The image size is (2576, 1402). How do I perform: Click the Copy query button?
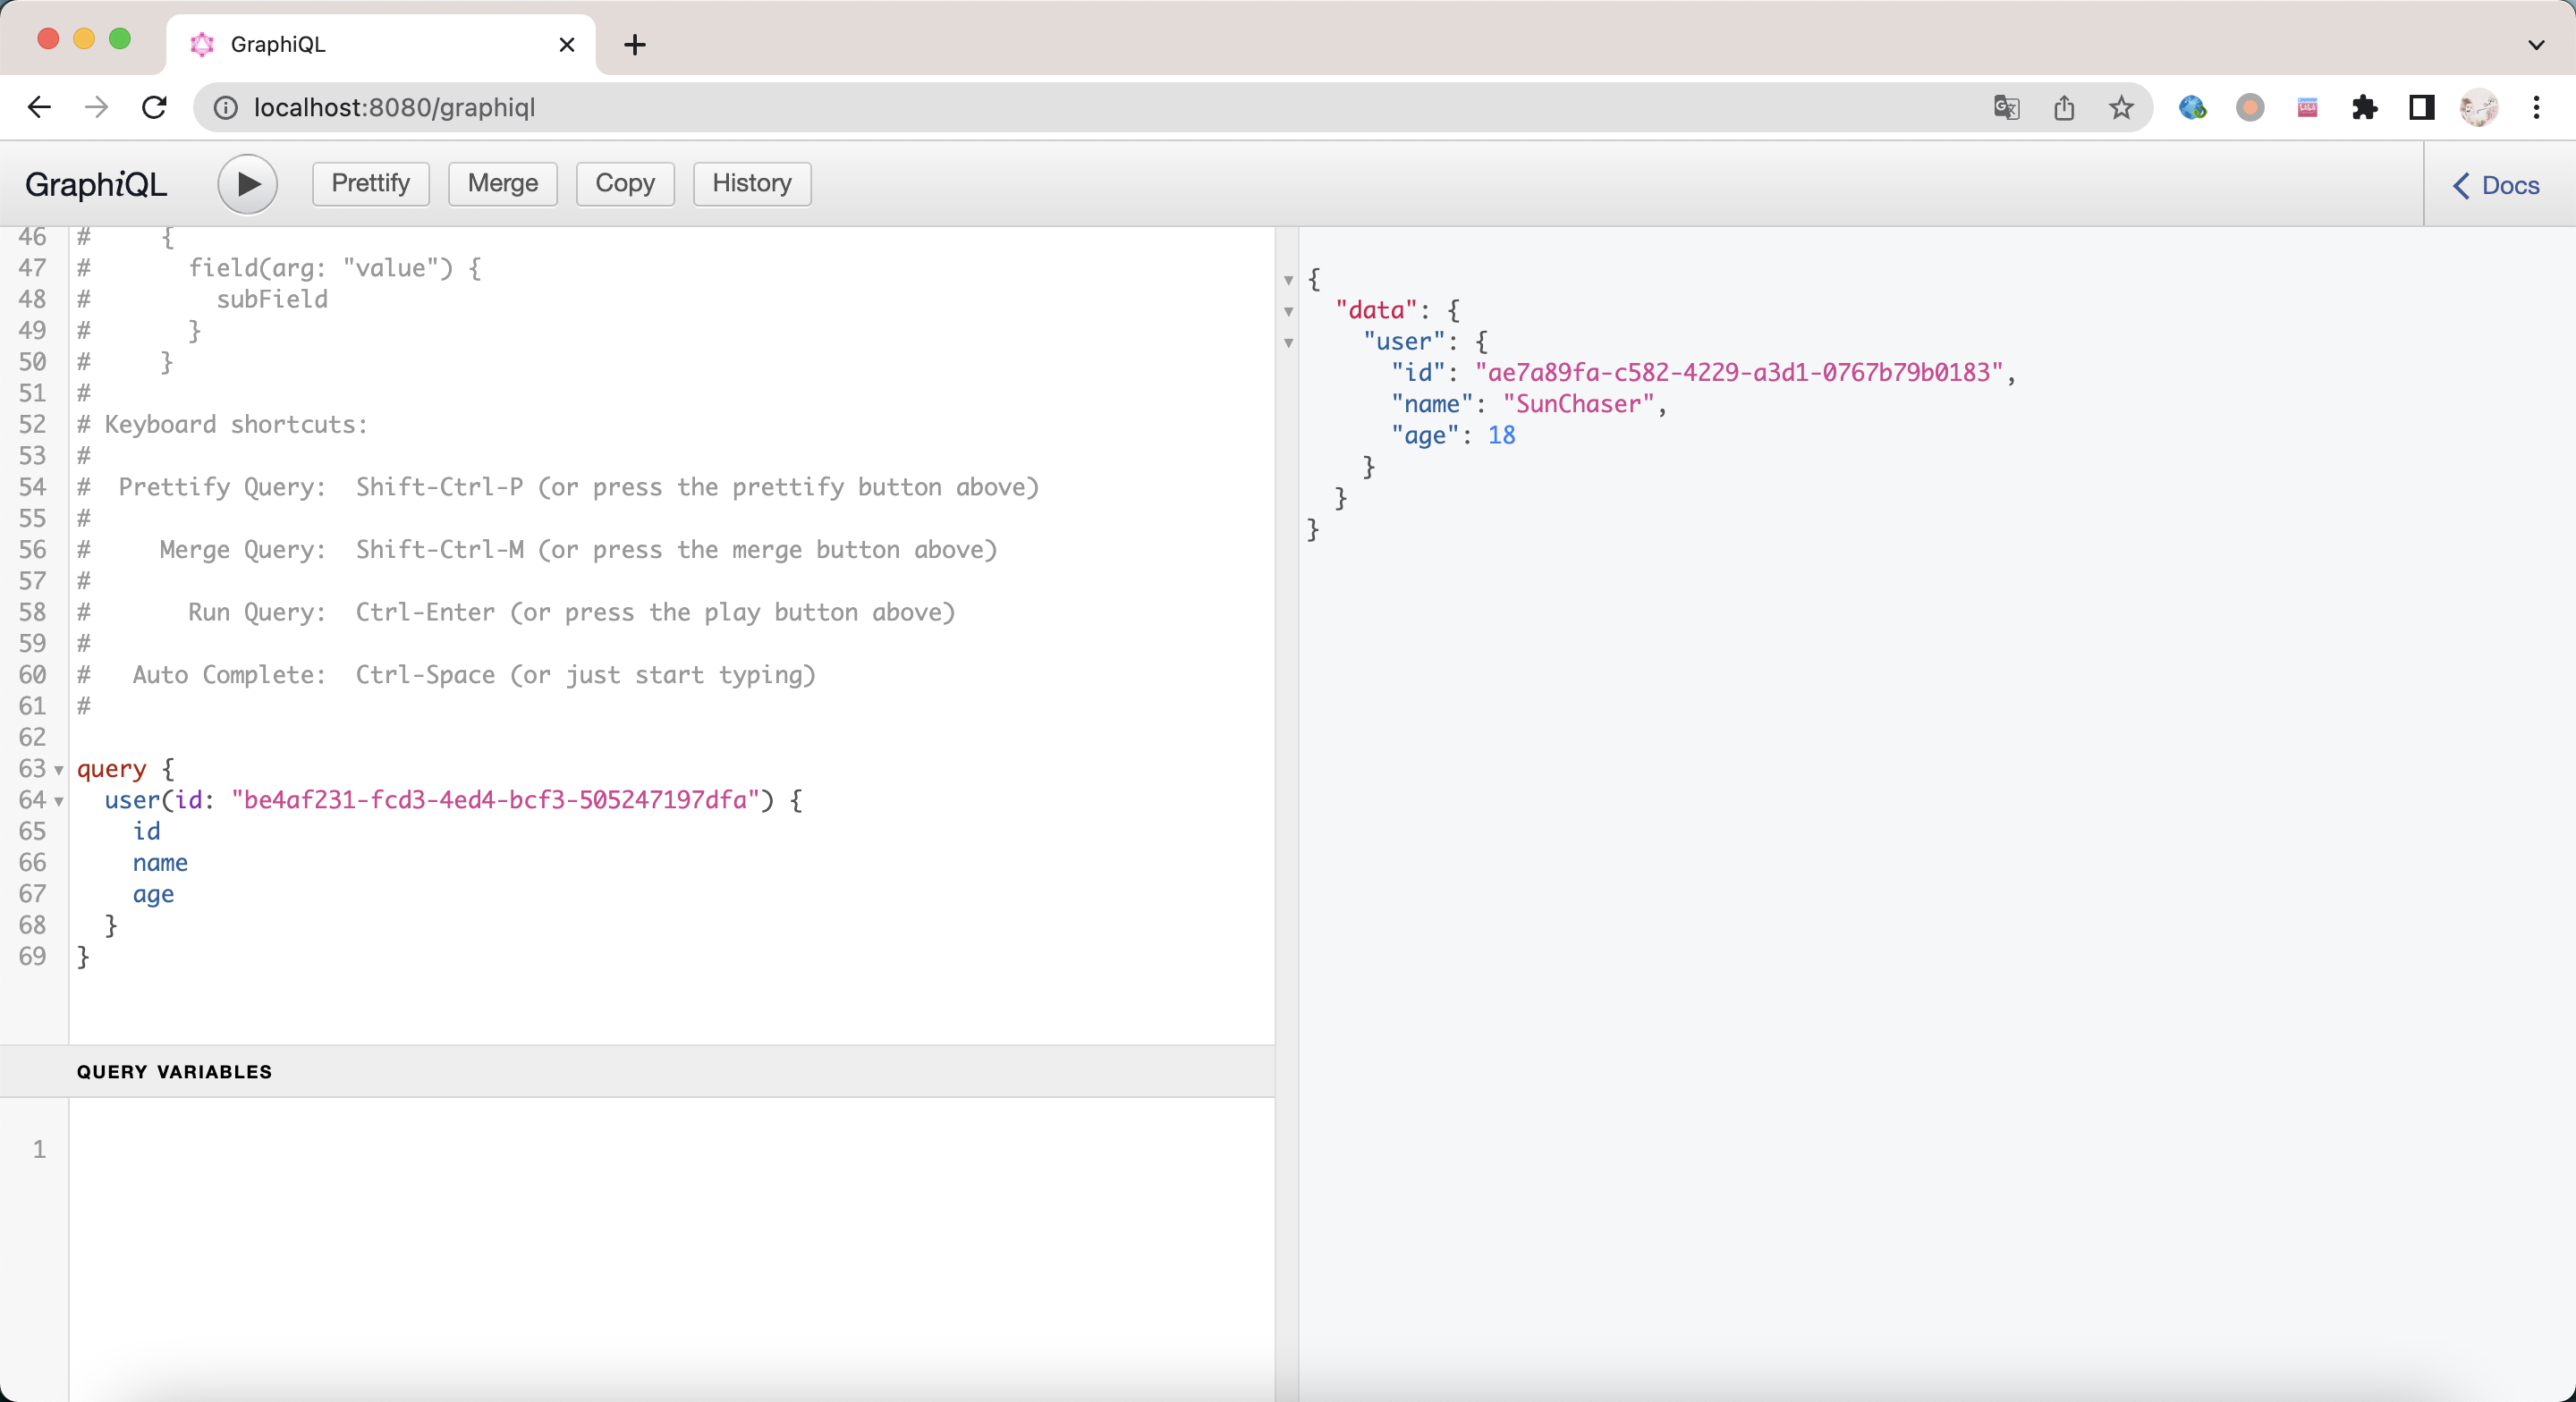coord(625,183)
